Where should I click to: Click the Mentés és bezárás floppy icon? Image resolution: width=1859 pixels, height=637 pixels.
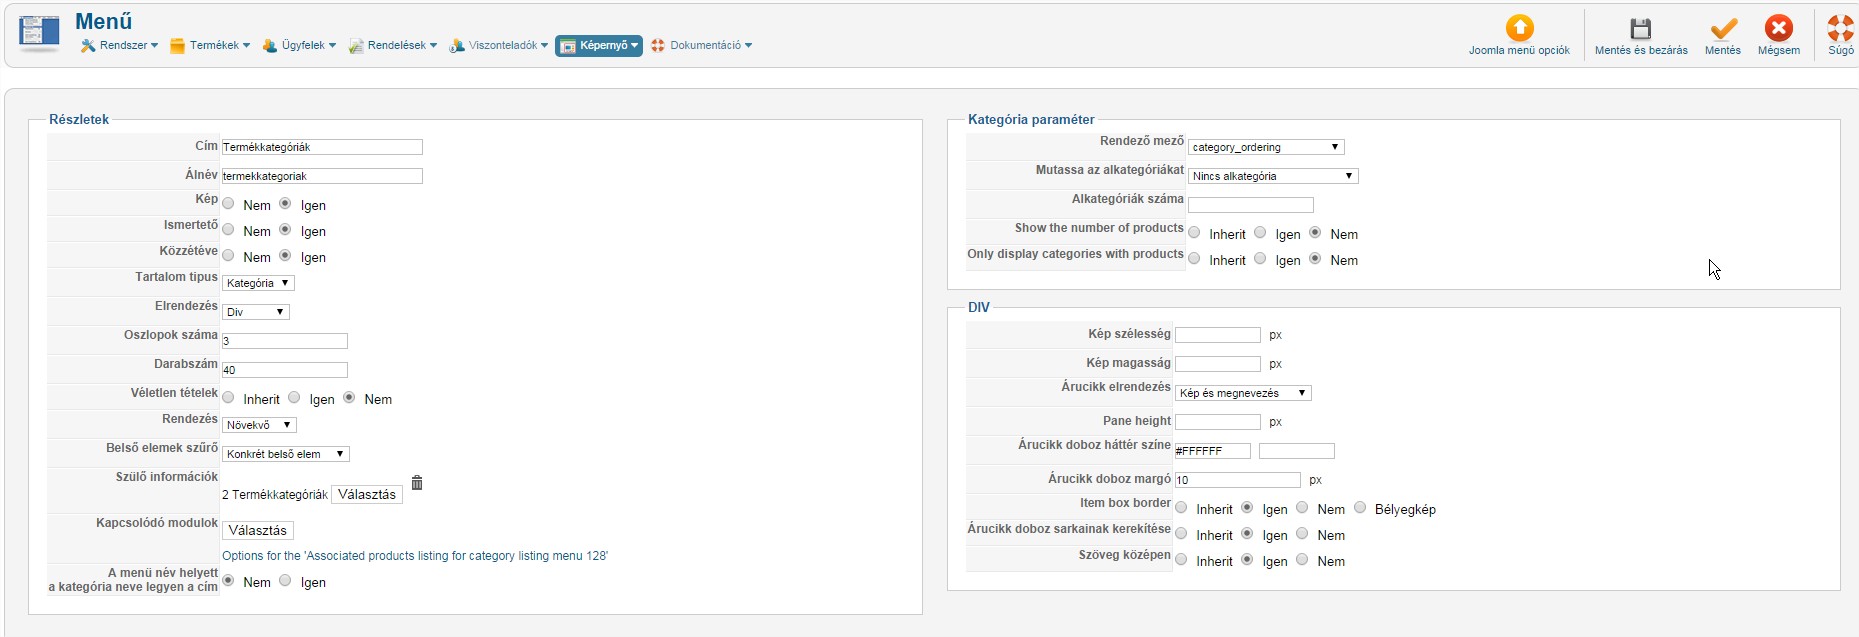coord(1640,28)
